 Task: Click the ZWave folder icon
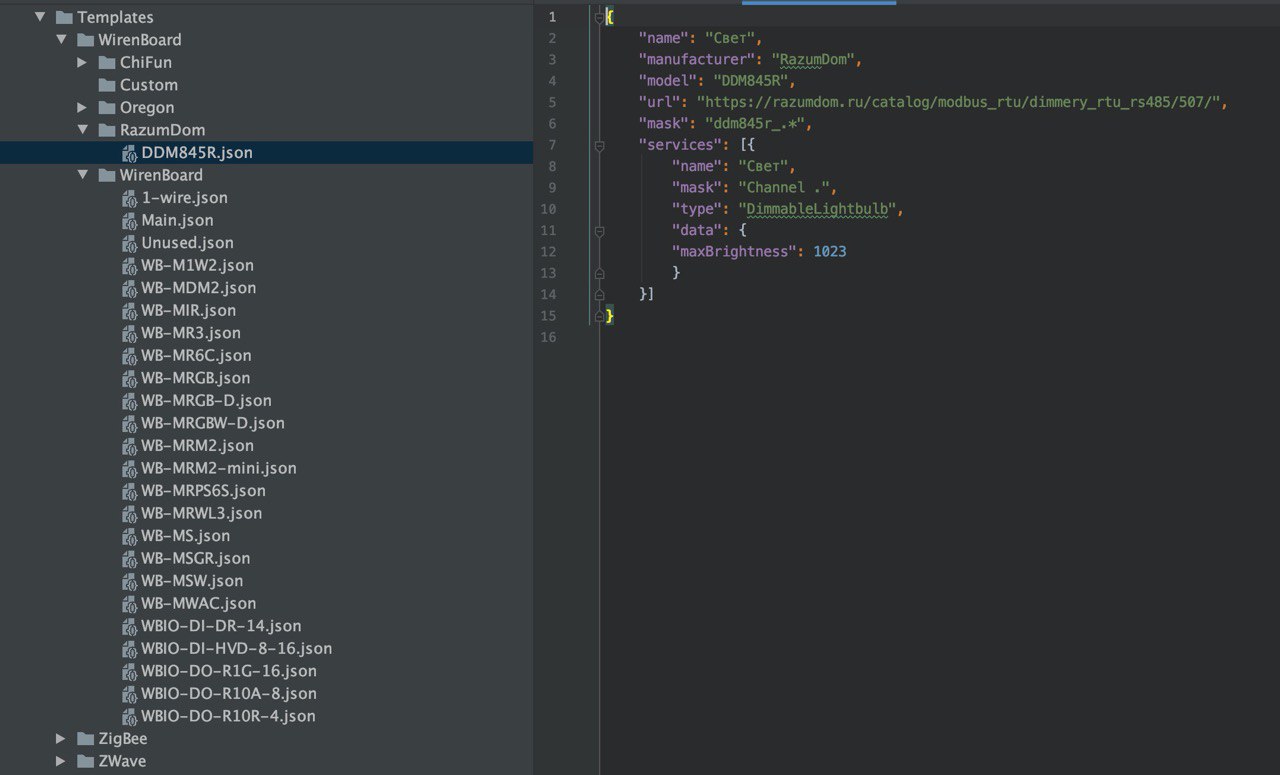tap(85, 761)
